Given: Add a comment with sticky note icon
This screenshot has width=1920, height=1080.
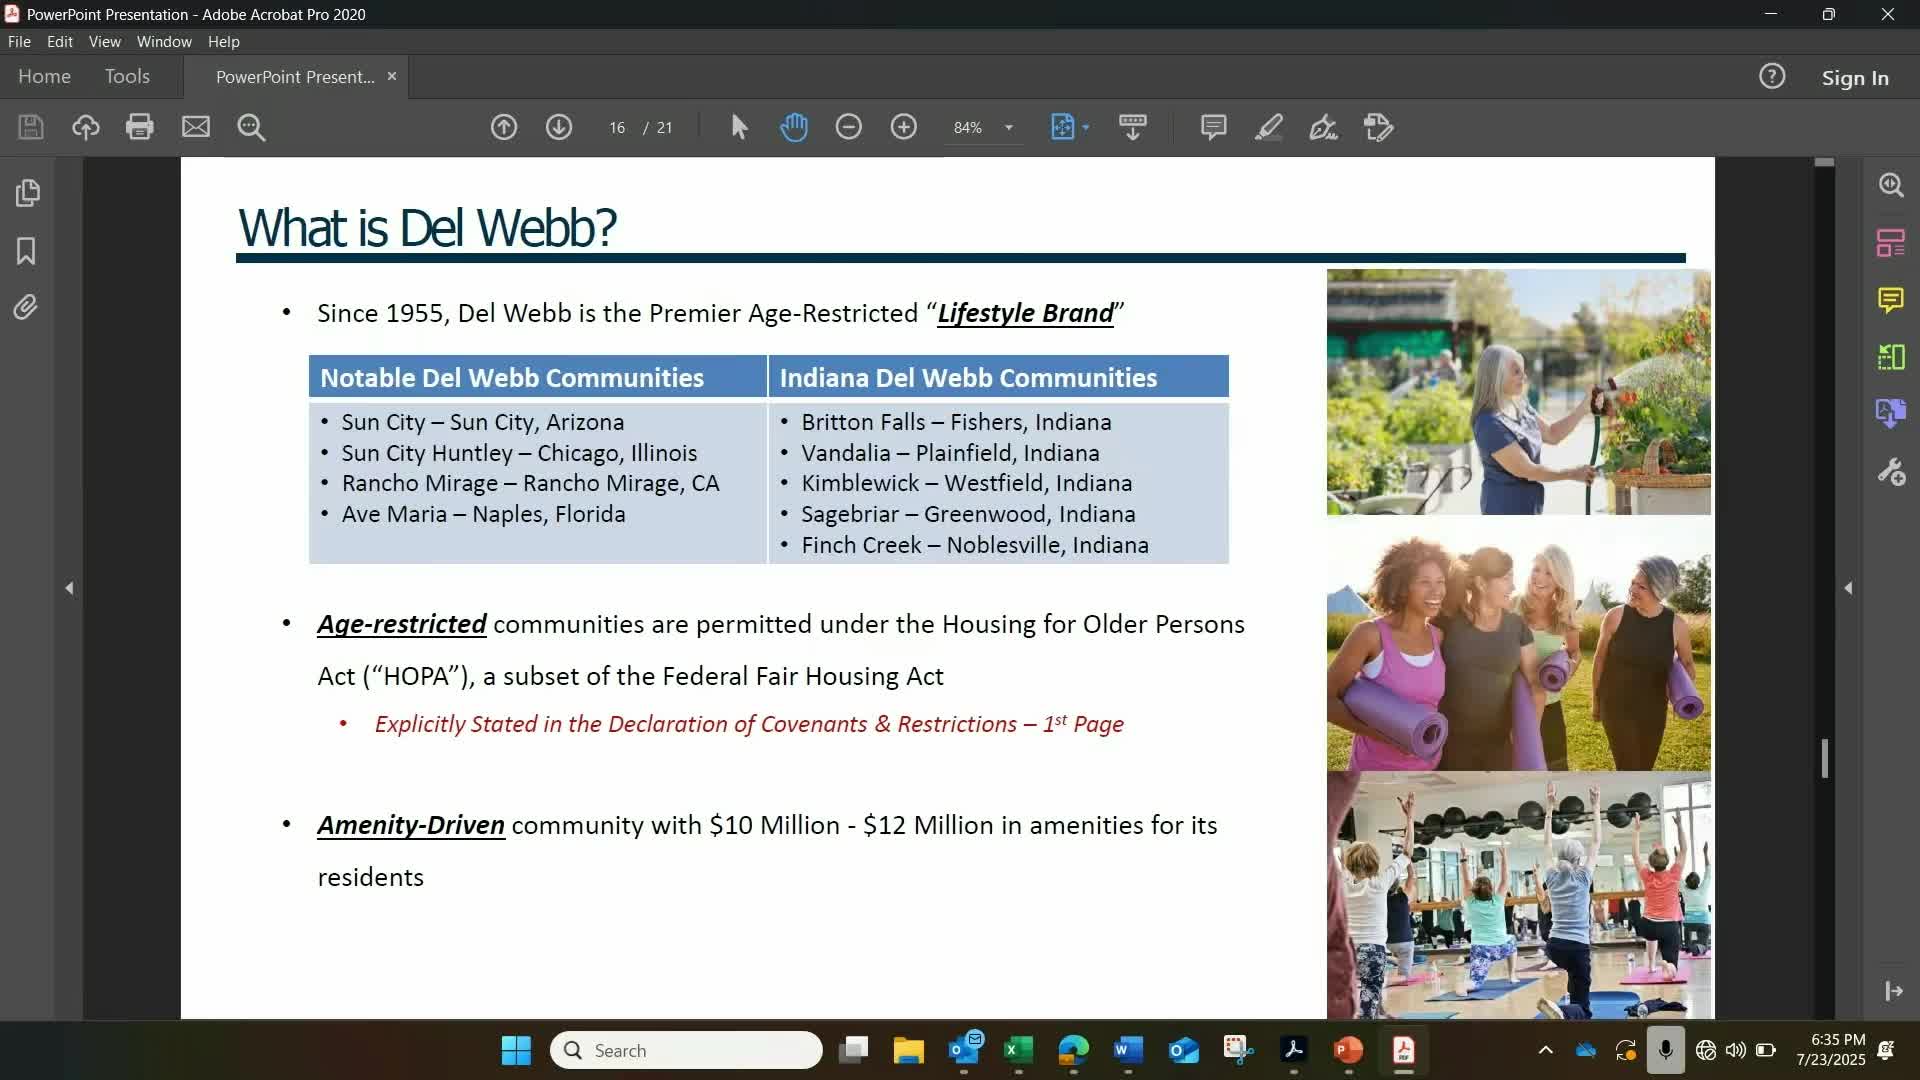Looking at the screenshot, I should pyautogui.click(x=1214, y=127).
